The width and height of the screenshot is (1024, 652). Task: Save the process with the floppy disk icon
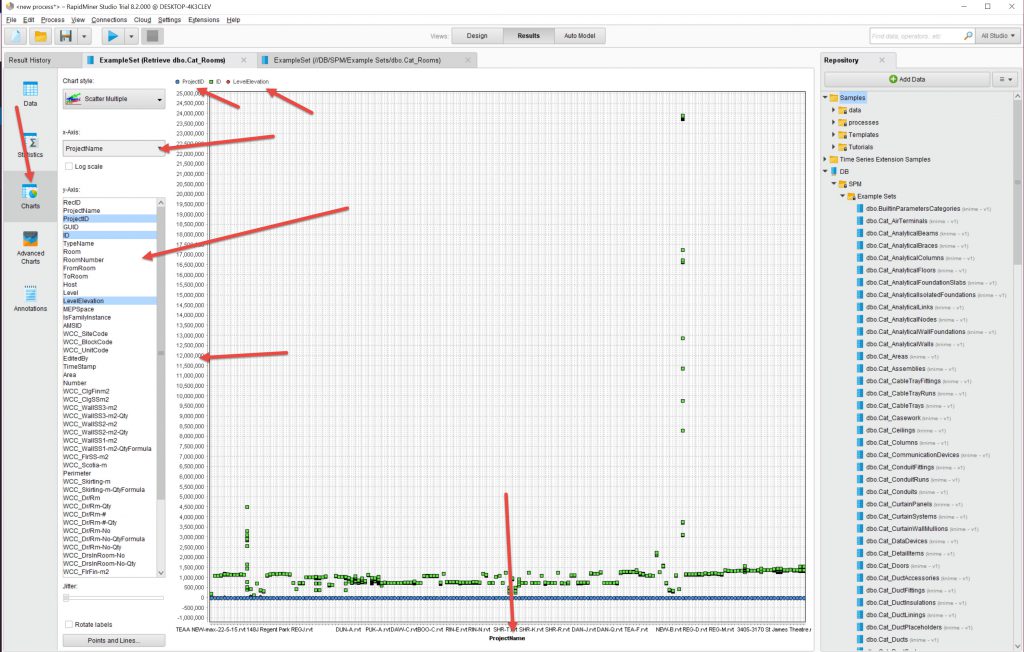point(66,36)
